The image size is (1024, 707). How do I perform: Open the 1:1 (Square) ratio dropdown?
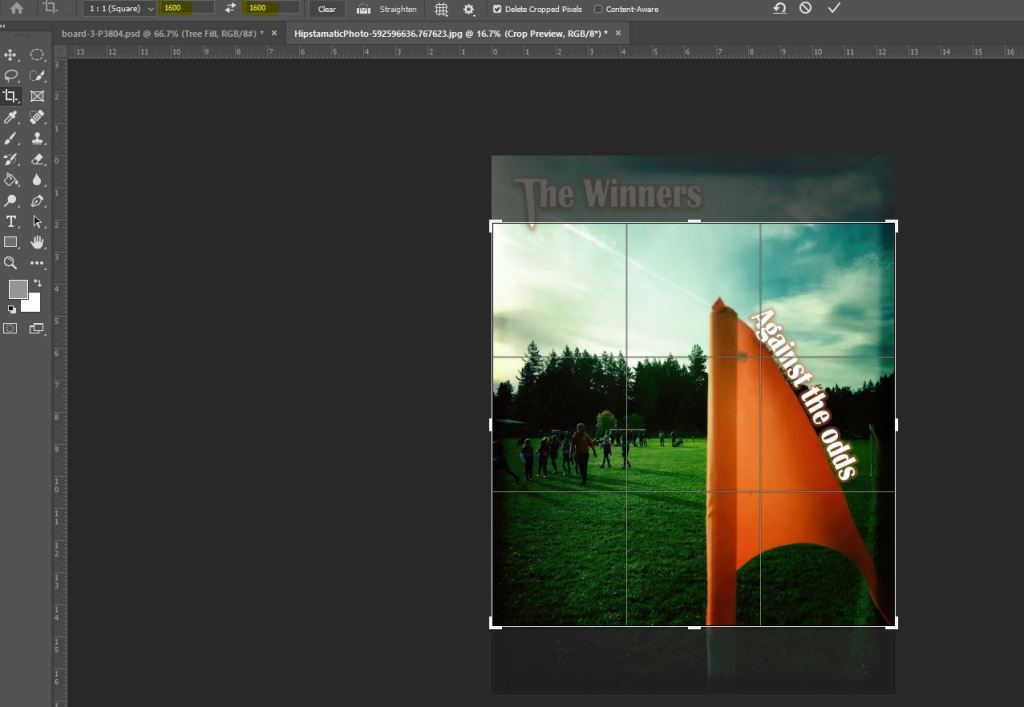119,8
